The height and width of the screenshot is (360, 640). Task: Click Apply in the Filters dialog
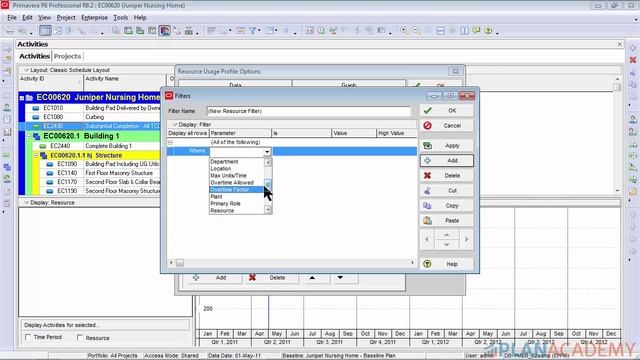click(x=447, y=146)
